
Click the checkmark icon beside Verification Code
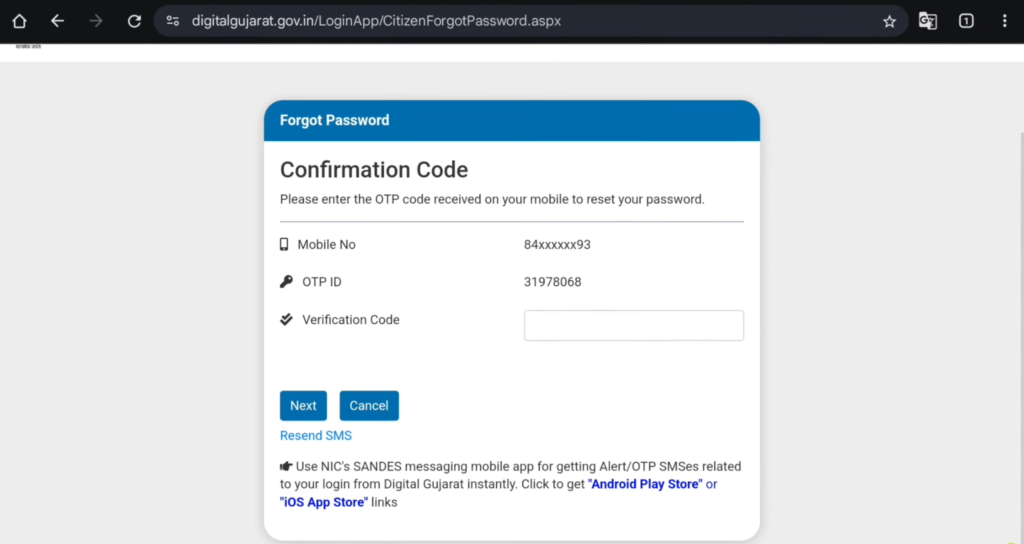286,320
